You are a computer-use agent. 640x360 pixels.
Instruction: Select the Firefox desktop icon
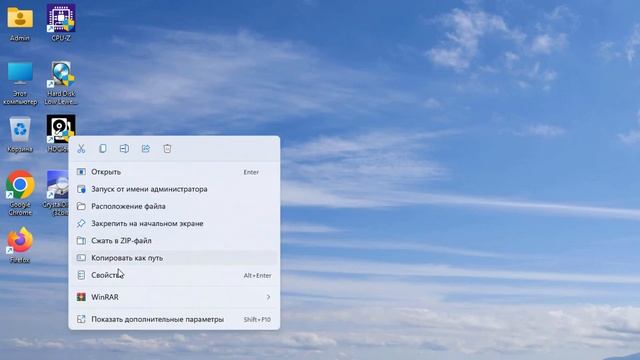coord(20,245)
